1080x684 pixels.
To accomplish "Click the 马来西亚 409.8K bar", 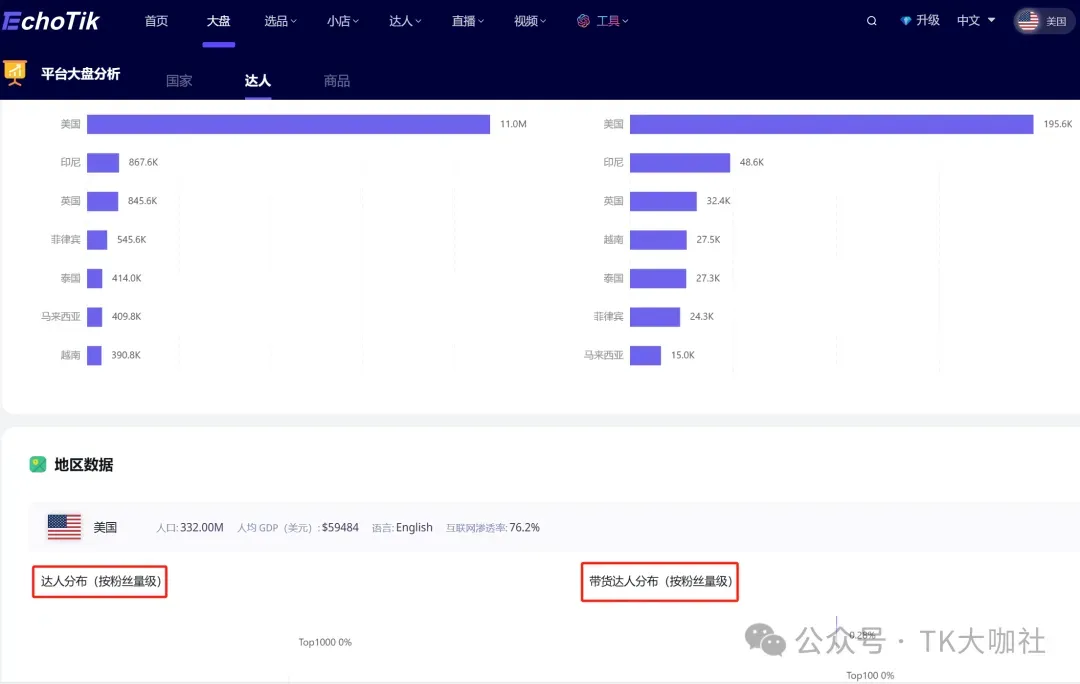I will [x=94, y=317].
